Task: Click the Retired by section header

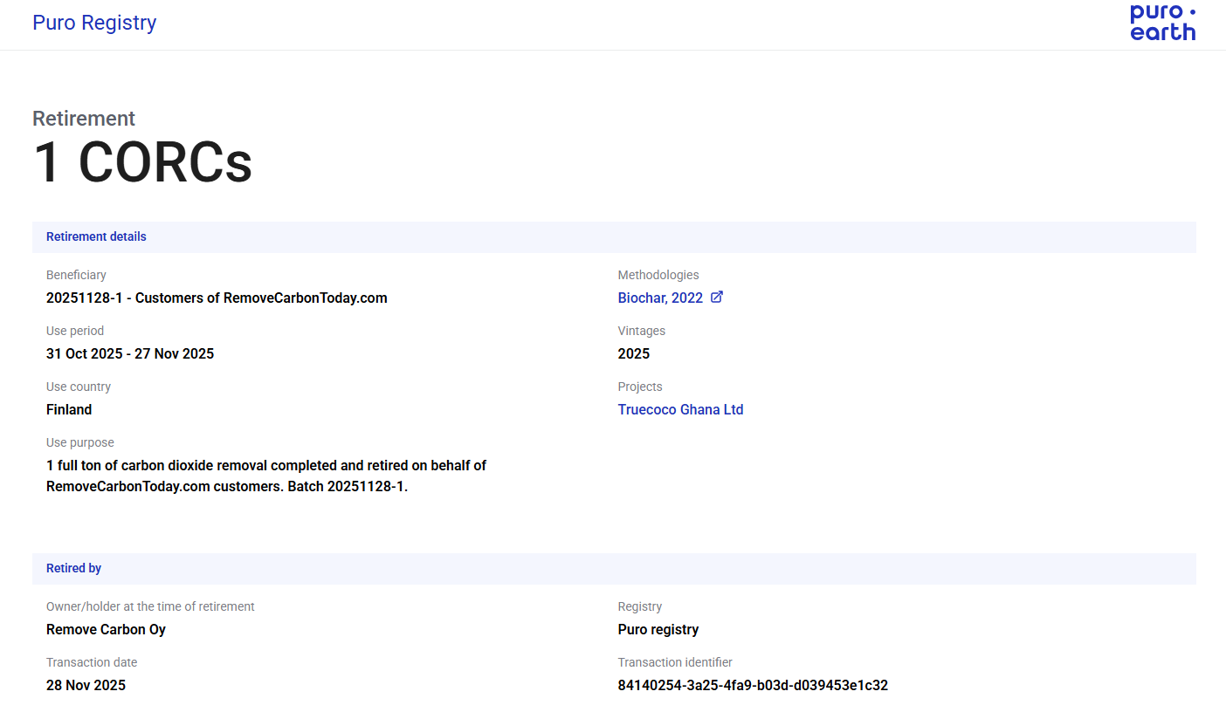Action: (73, 568)
